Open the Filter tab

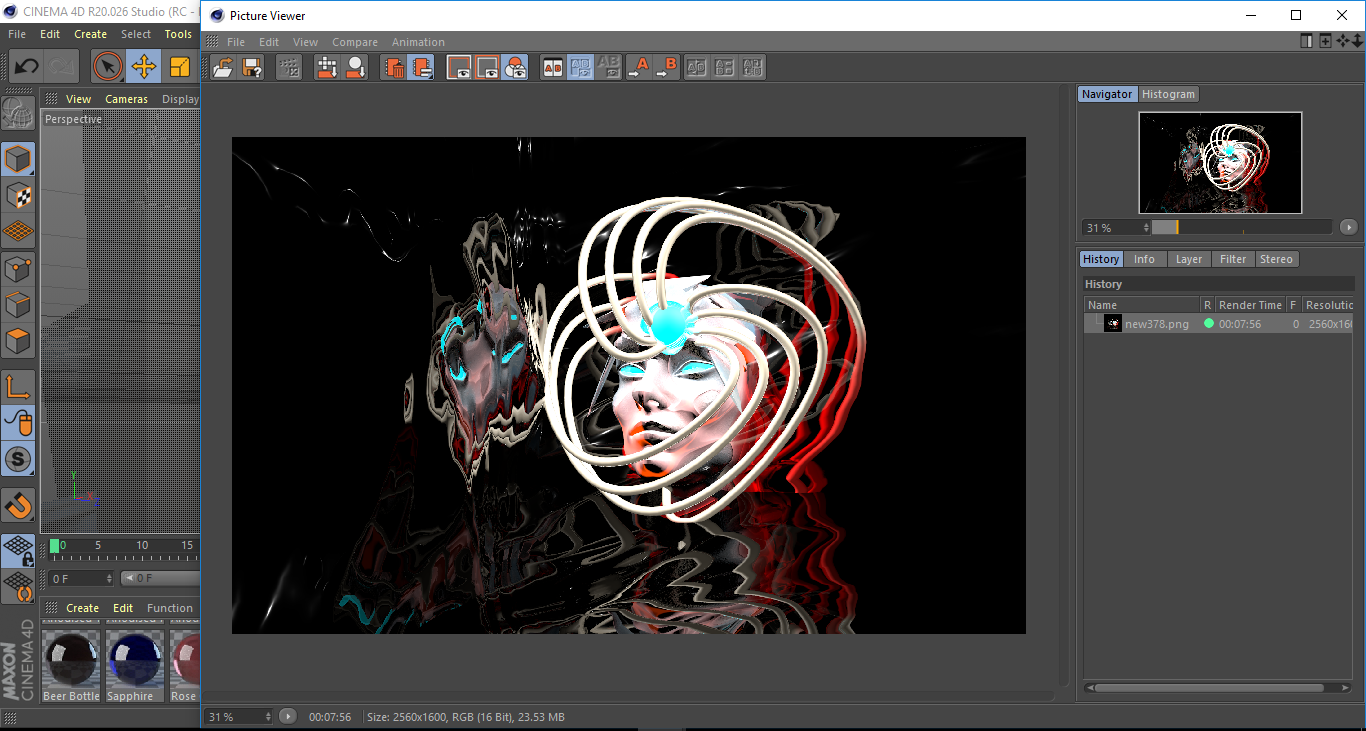pos(1233,259)
